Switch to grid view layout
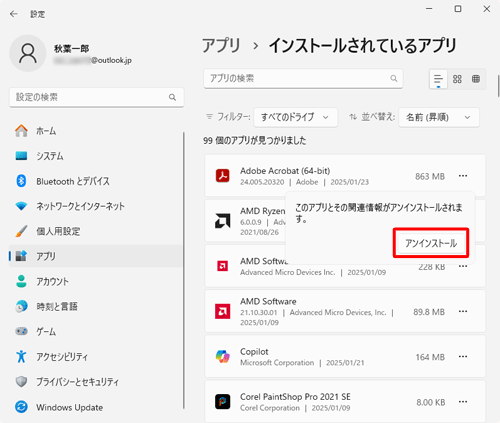This screenshot has height=423, width=500. (x=457, y=79)
